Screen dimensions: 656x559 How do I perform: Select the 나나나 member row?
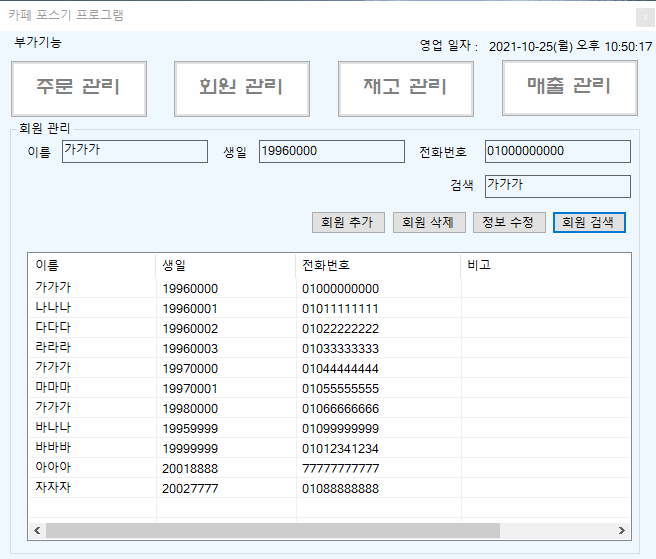[329, 308]
